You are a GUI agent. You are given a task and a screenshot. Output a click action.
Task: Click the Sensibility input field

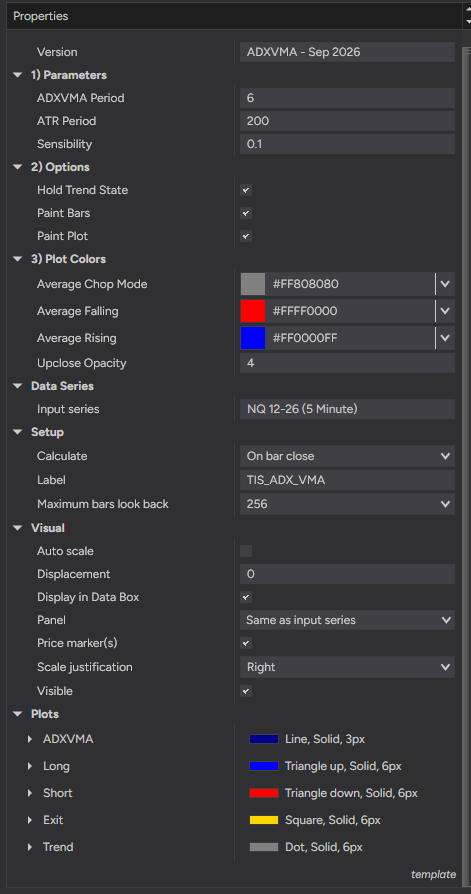coord(347,144)
